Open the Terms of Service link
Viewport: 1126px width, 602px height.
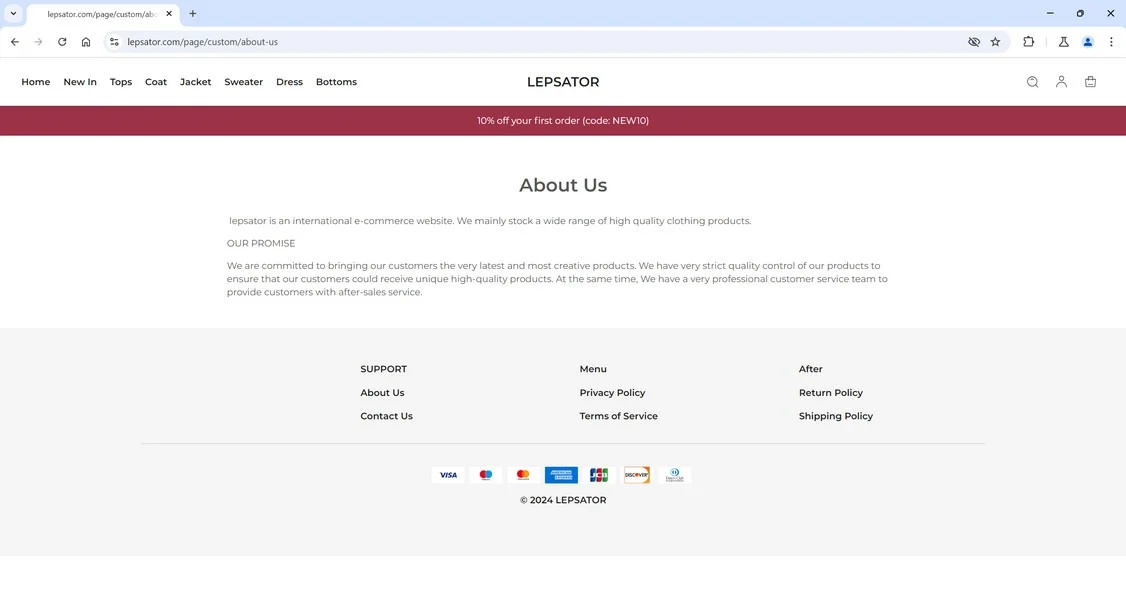point(618,416)
